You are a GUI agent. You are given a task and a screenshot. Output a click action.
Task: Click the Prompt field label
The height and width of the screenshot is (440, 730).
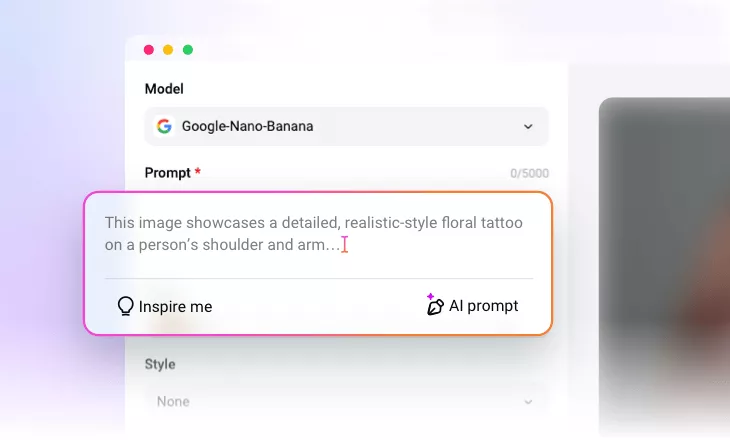click(168, 173)
